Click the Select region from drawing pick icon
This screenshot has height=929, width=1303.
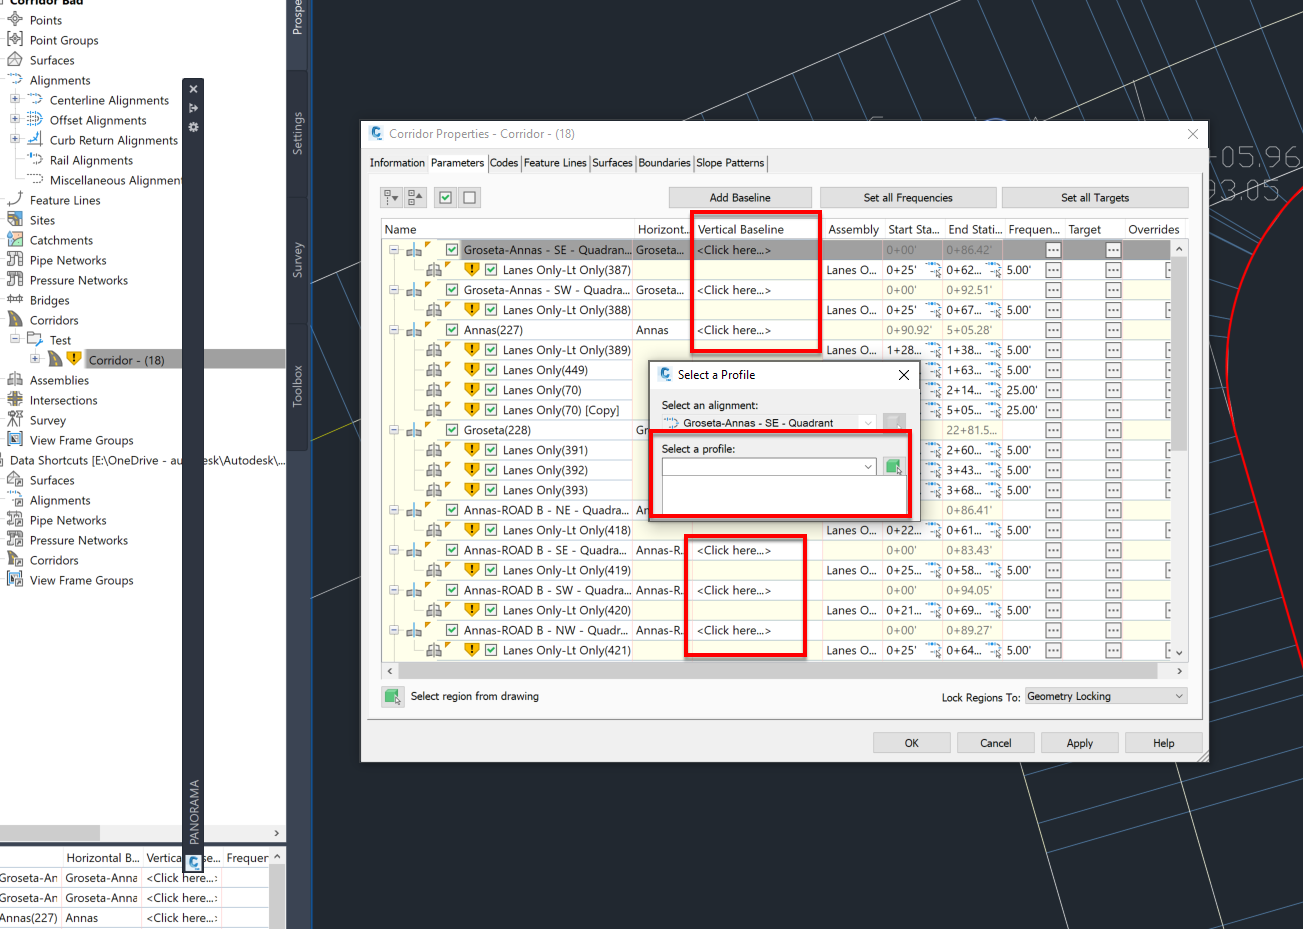click(x=393, y=696)
